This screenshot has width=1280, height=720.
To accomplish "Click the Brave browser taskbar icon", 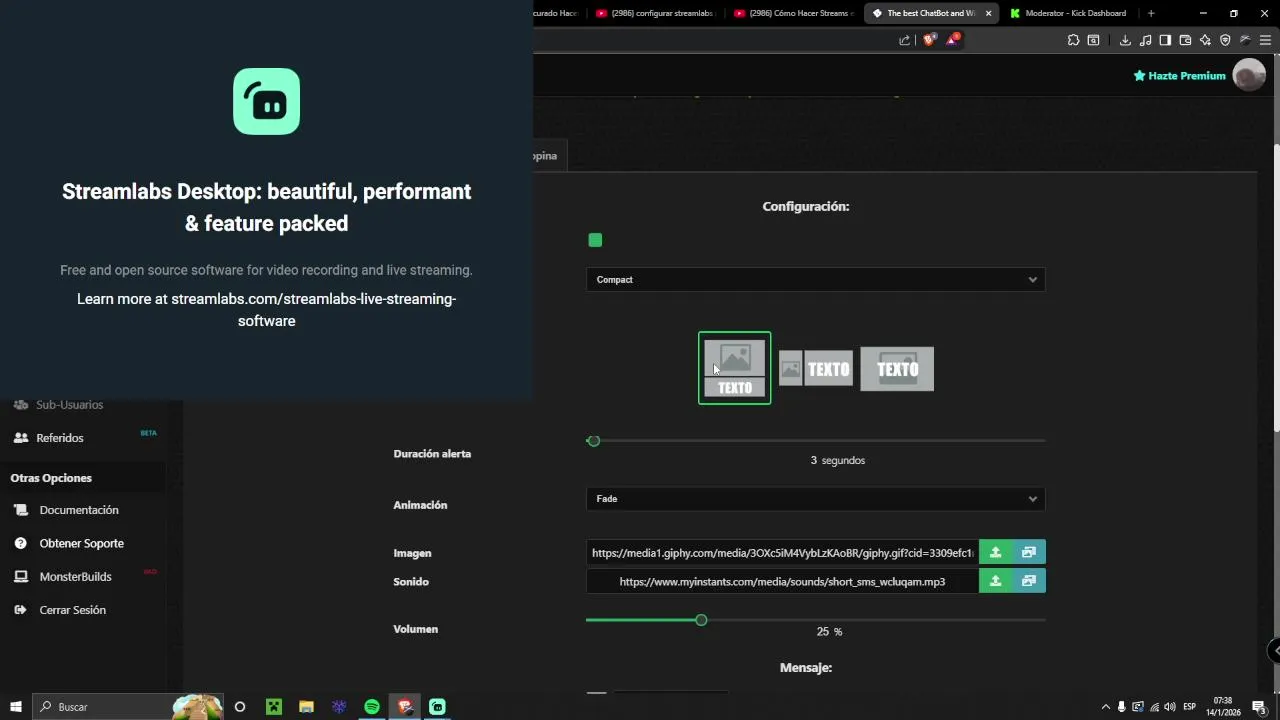I will point(404,707).
